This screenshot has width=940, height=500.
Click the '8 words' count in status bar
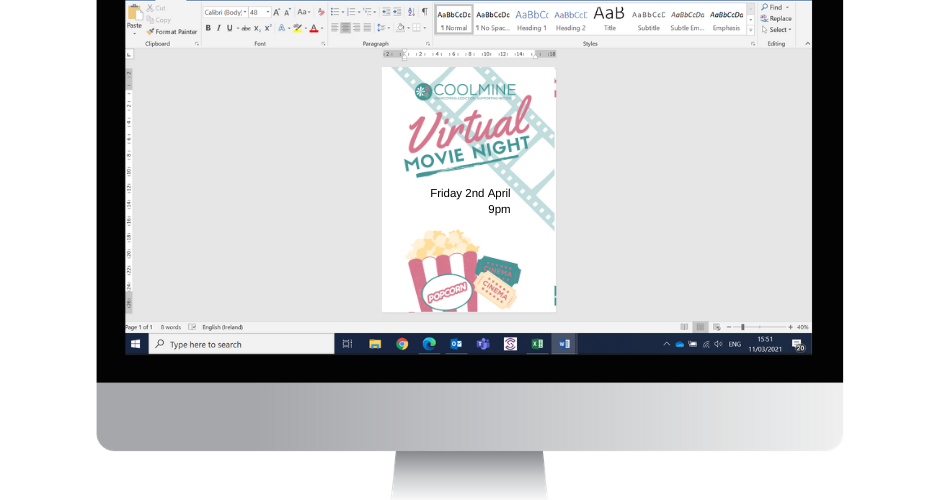pyautogui.click(x=170, y=327)
